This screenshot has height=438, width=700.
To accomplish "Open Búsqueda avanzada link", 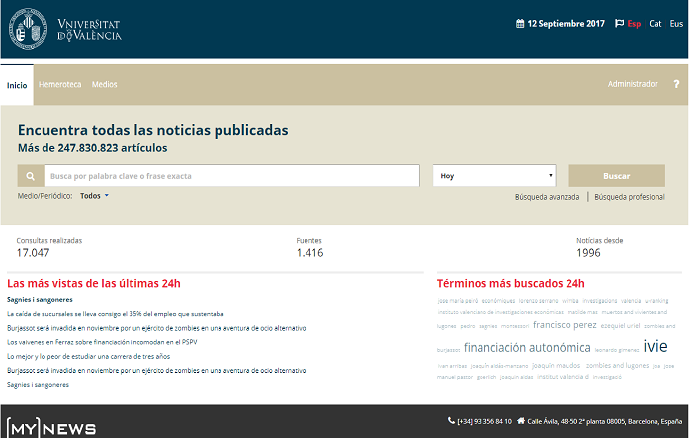I will click(547, 197).
